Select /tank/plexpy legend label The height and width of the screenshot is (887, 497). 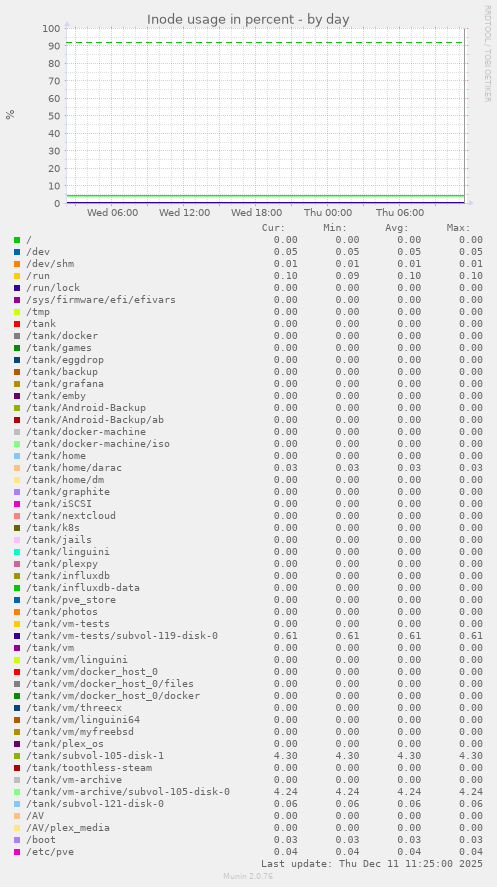[62, 563]
